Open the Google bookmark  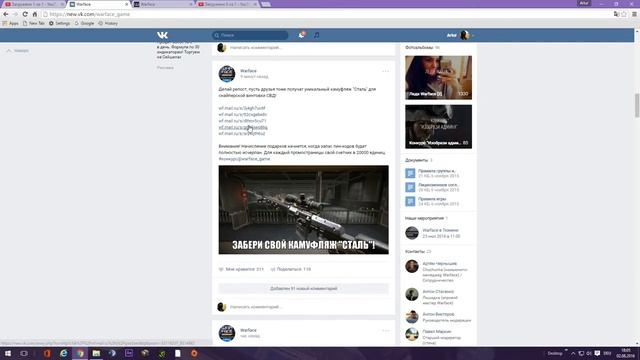84,23
